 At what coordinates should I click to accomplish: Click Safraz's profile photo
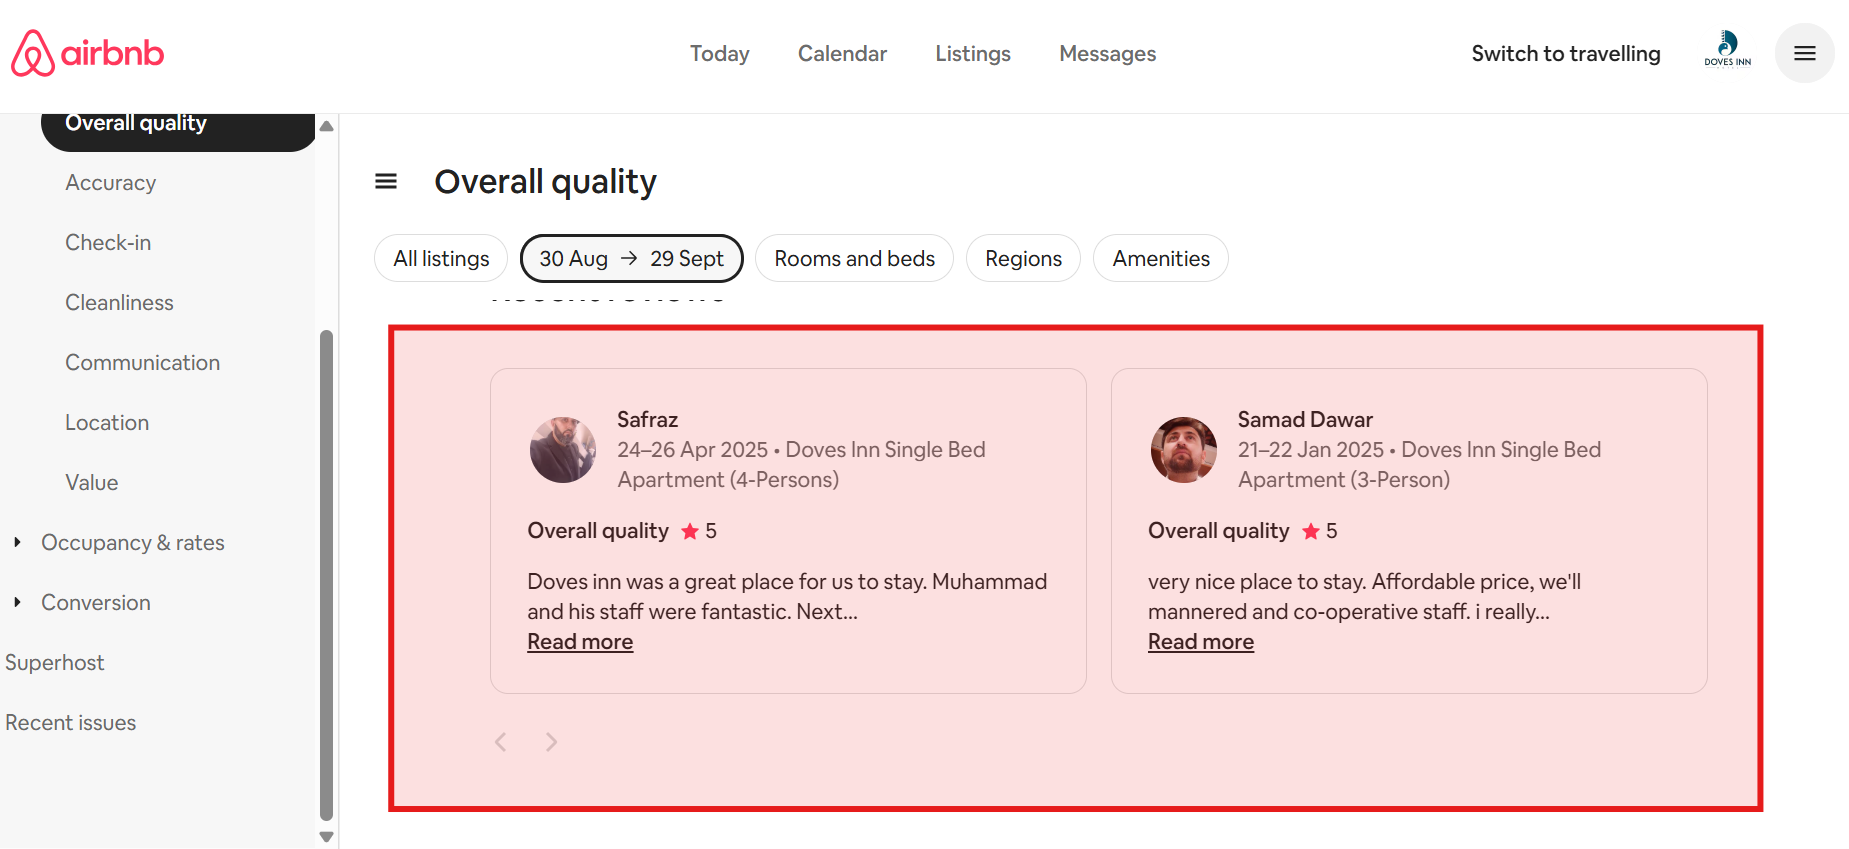563,450
